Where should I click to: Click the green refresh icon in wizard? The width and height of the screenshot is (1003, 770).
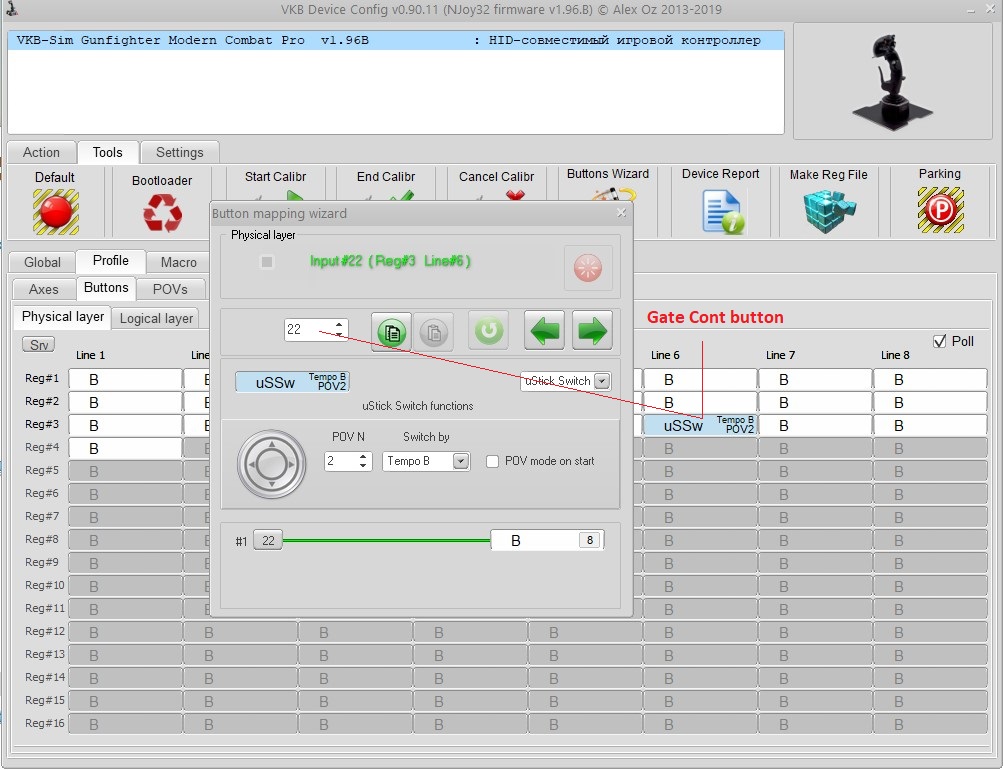(x=489, y=331)
